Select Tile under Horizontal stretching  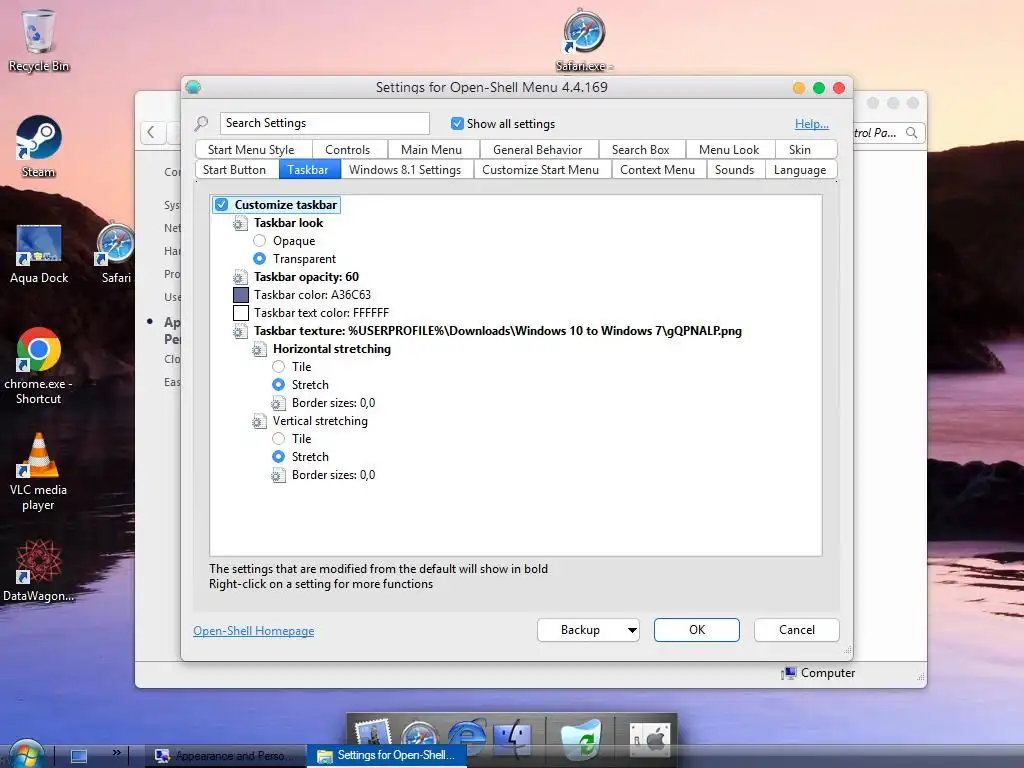[278, 367]
